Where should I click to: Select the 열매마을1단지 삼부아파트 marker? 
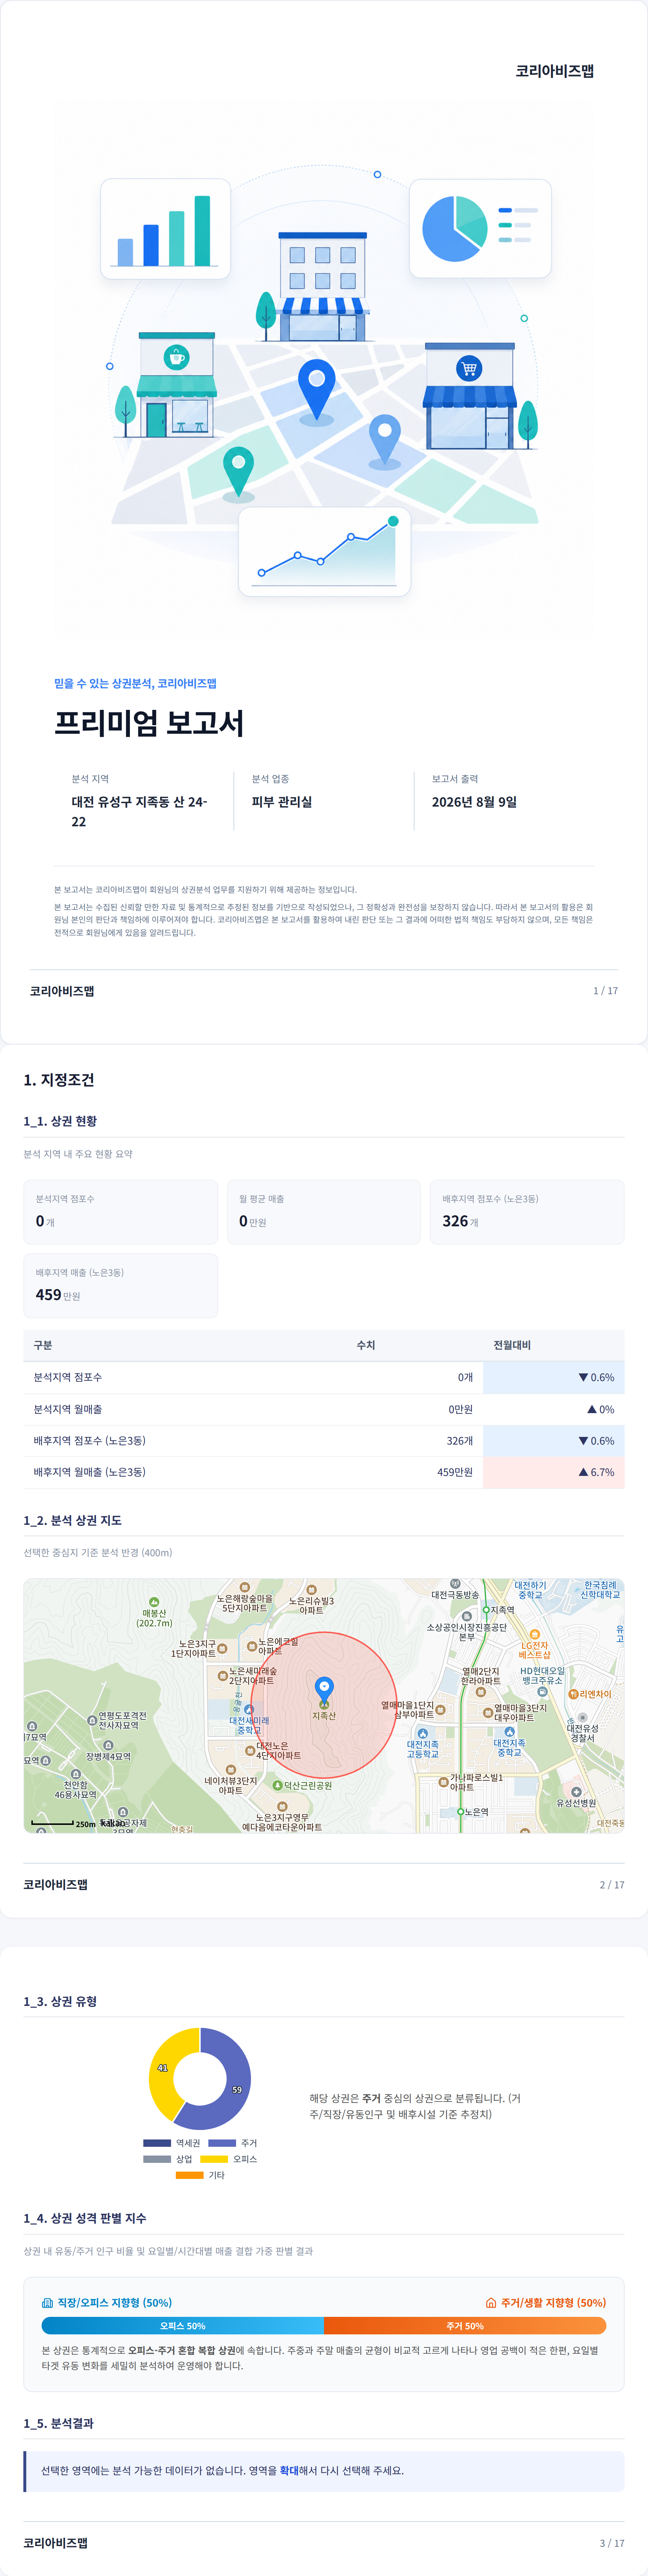point(440,1710)
